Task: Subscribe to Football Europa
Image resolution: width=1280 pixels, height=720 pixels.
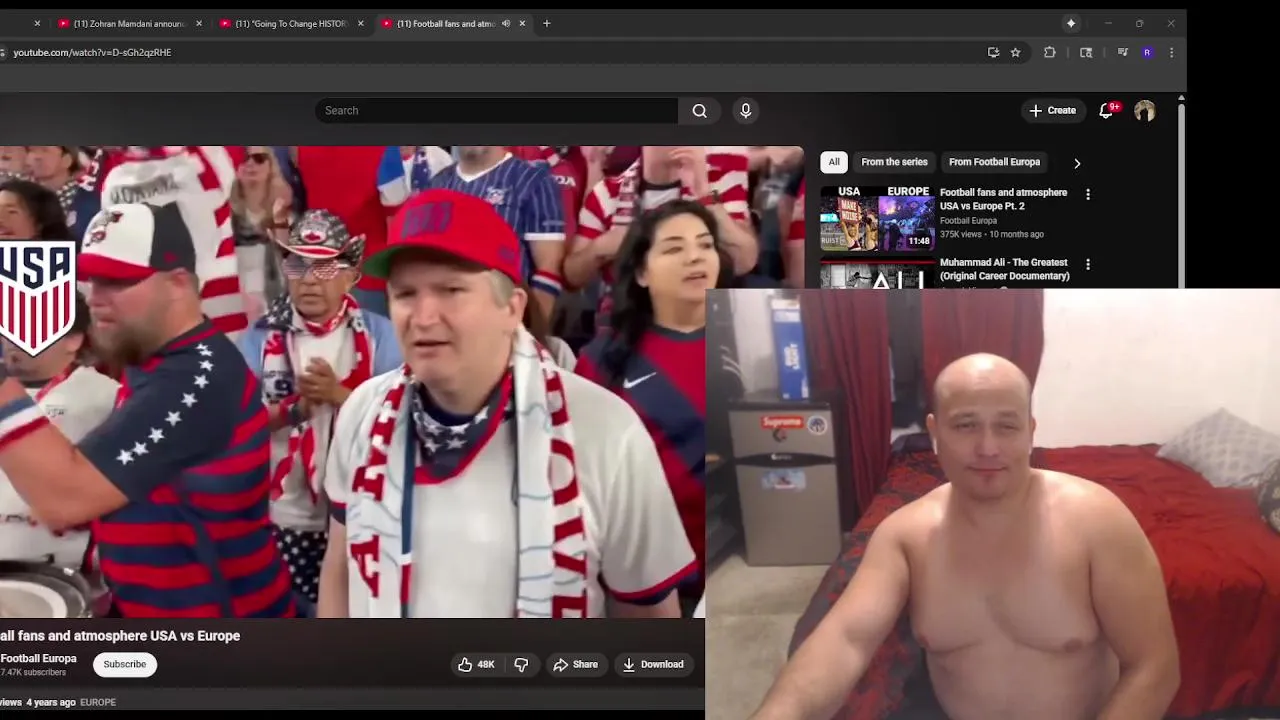Action: point(125,664)
